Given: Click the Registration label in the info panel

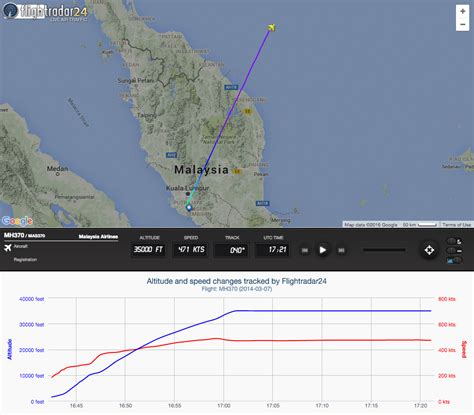Looking at the screenshot, I should click(25, 260).
